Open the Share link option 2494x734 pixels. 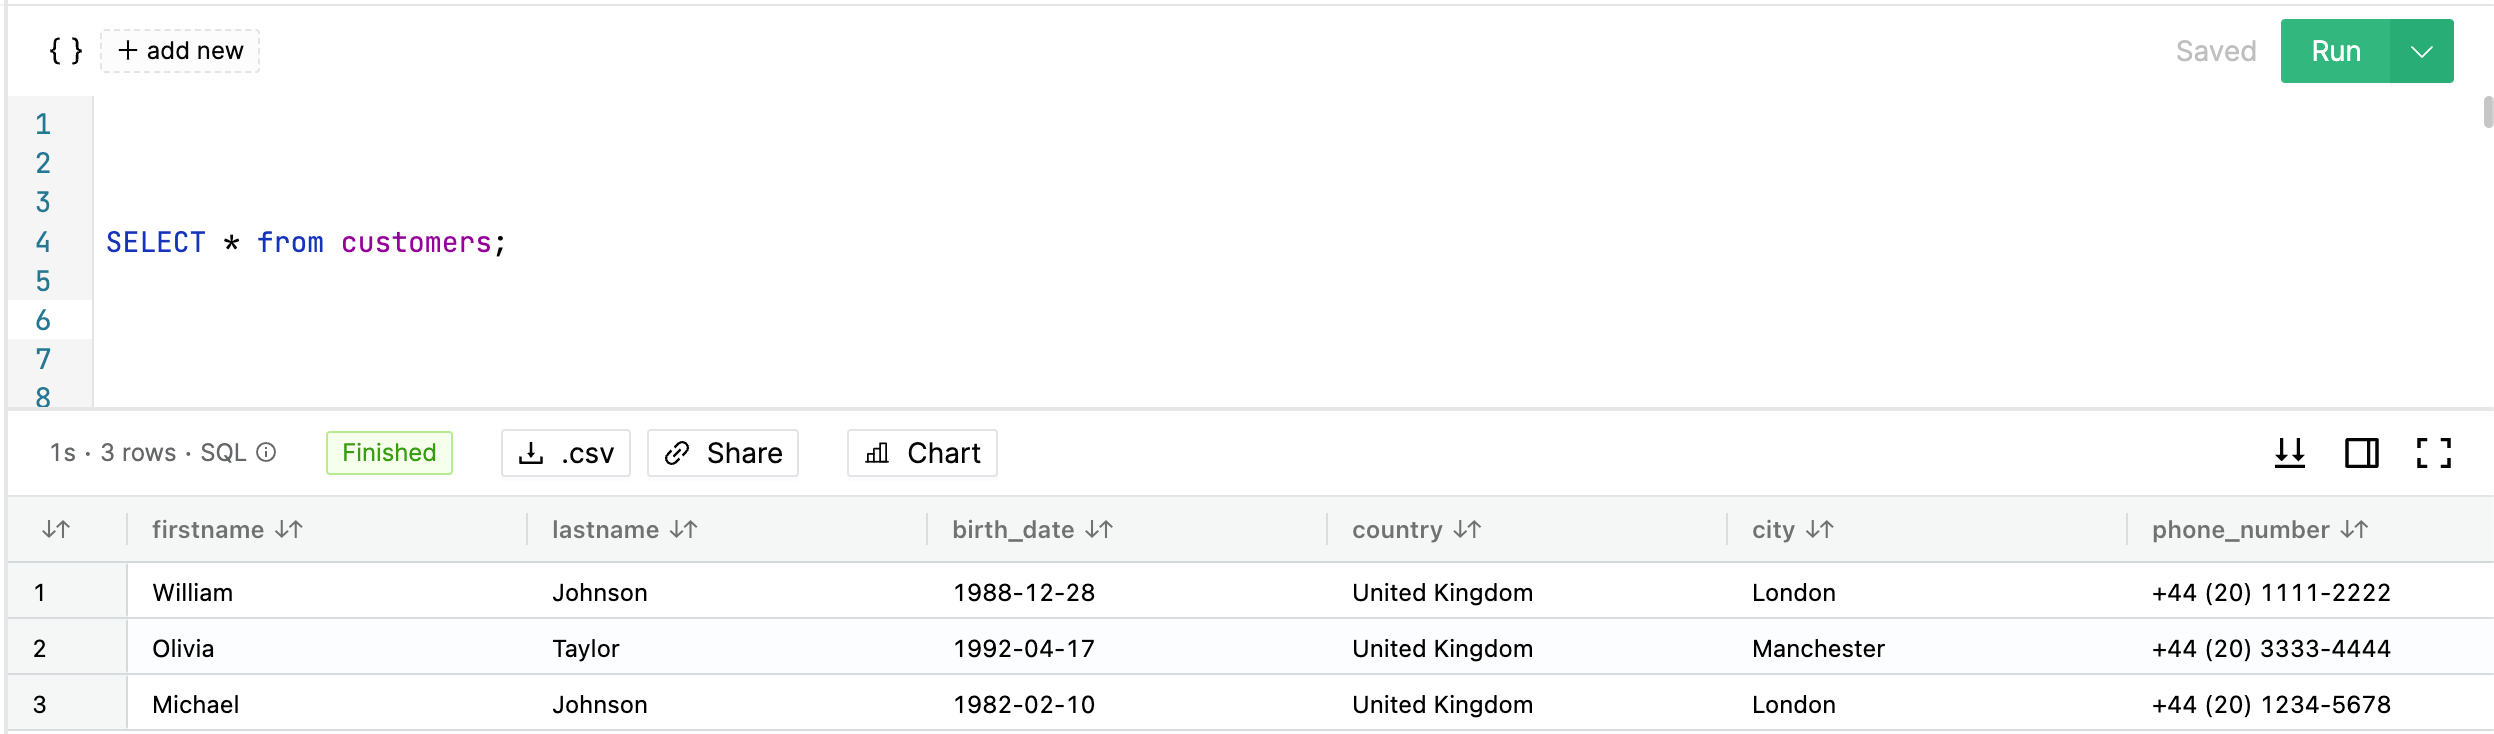[723, 453]
